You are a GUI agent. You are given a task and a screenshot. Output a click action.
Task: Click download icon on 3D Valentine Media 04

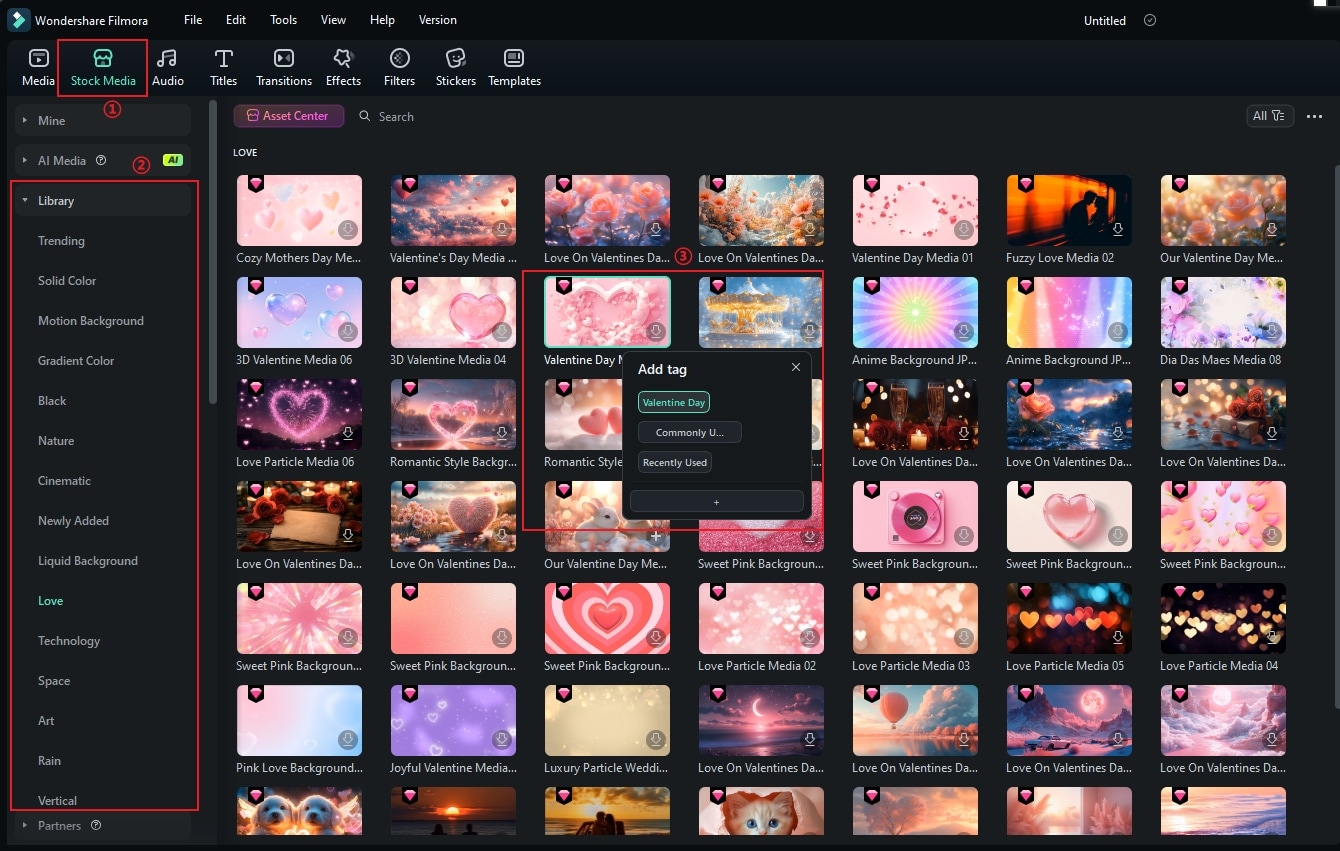tap(502, 332)
